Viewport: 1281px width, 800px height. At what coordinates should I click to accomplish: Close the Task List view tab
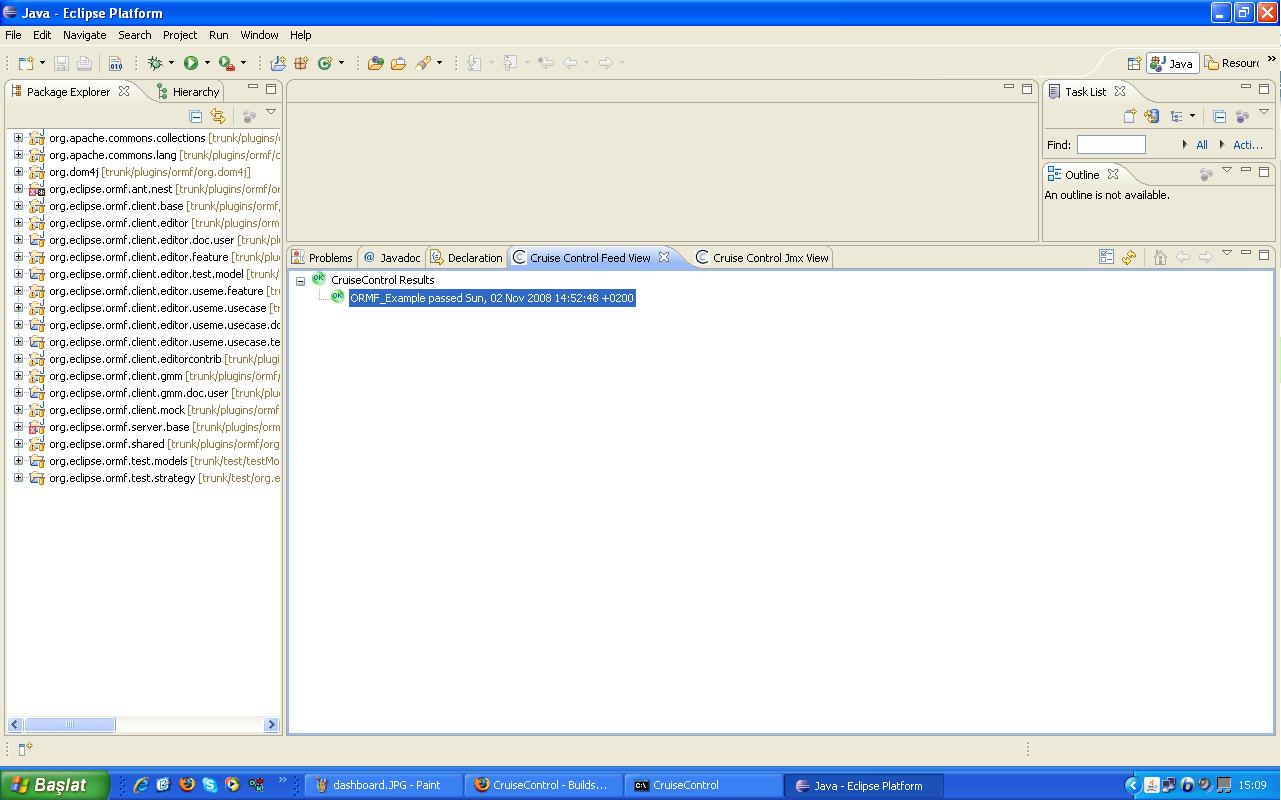tap(1120, 91)
